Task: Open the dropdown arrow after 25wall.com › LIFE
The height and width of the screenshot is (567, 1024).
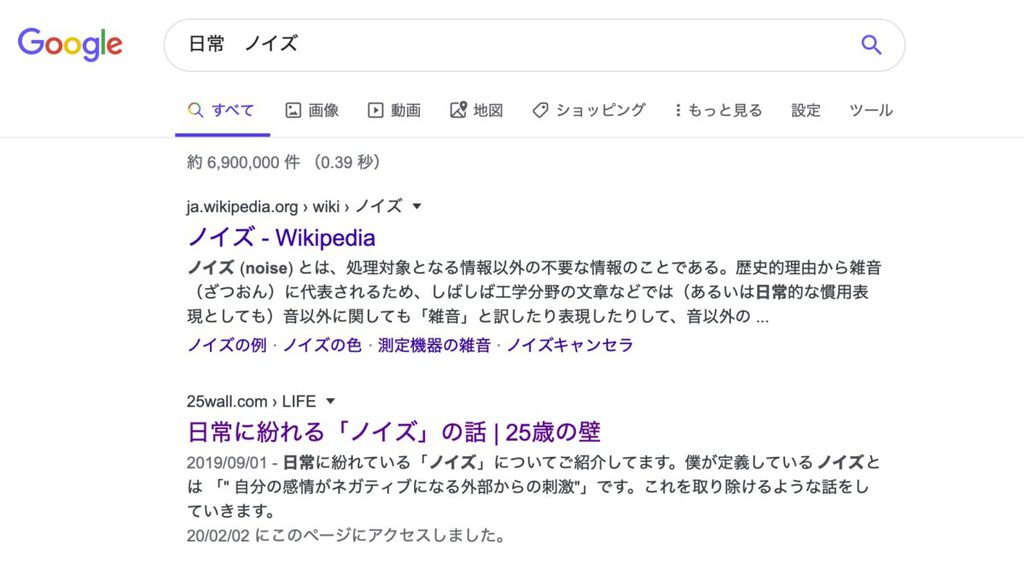Action: (330, 401)
